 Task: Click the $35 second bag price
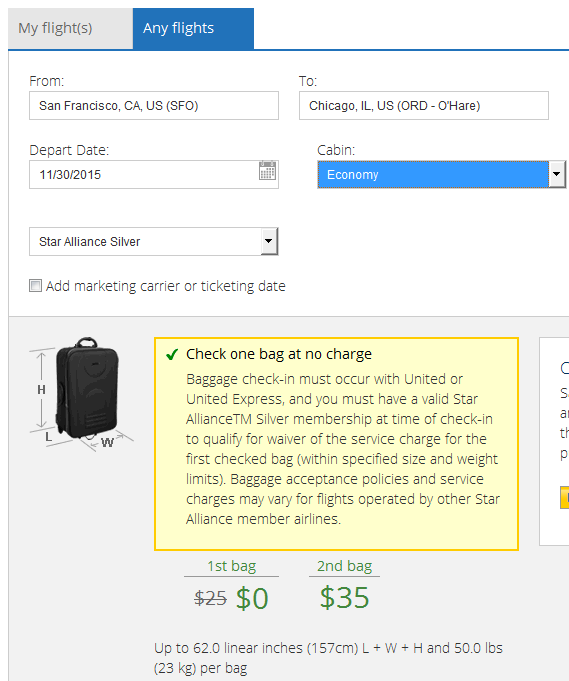click(x=344, y=597)
